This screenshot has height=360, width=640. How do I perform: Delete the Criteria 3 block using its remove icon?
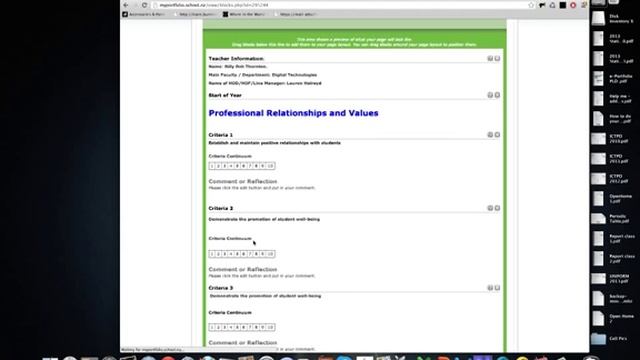497,288
